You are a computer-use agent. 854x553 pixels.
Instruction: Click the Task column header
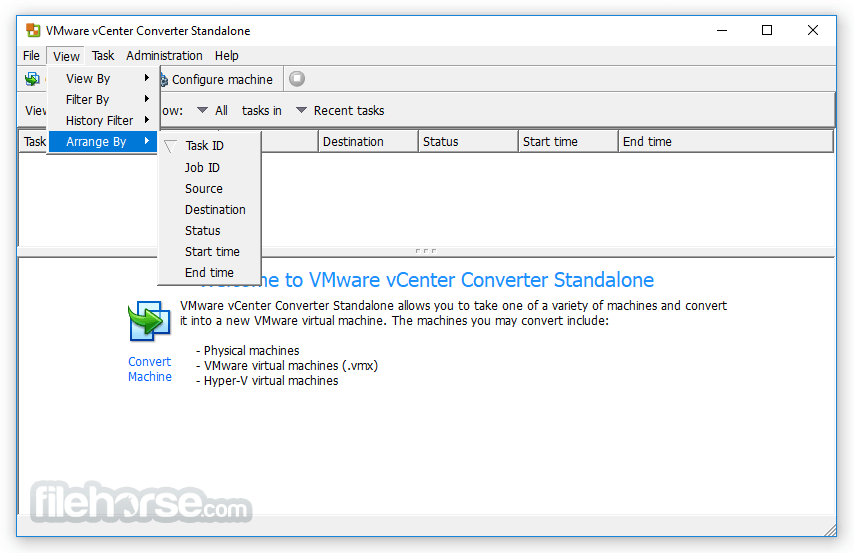coord(34,142)
